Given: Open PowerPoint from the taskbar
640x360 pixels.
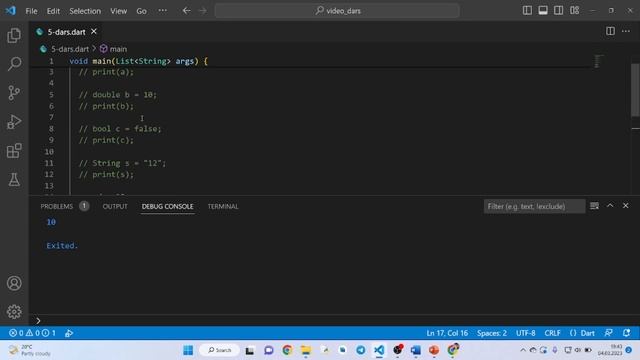Looking at the screenshot, I should (x=434, y=350).
